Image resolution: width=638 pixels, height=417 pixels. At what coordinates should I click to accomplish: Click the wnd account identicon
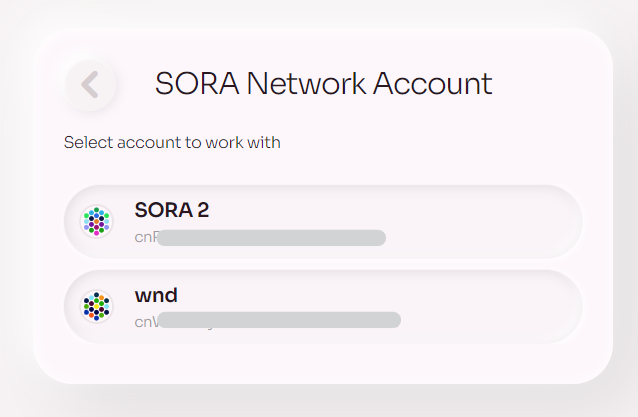96,306
